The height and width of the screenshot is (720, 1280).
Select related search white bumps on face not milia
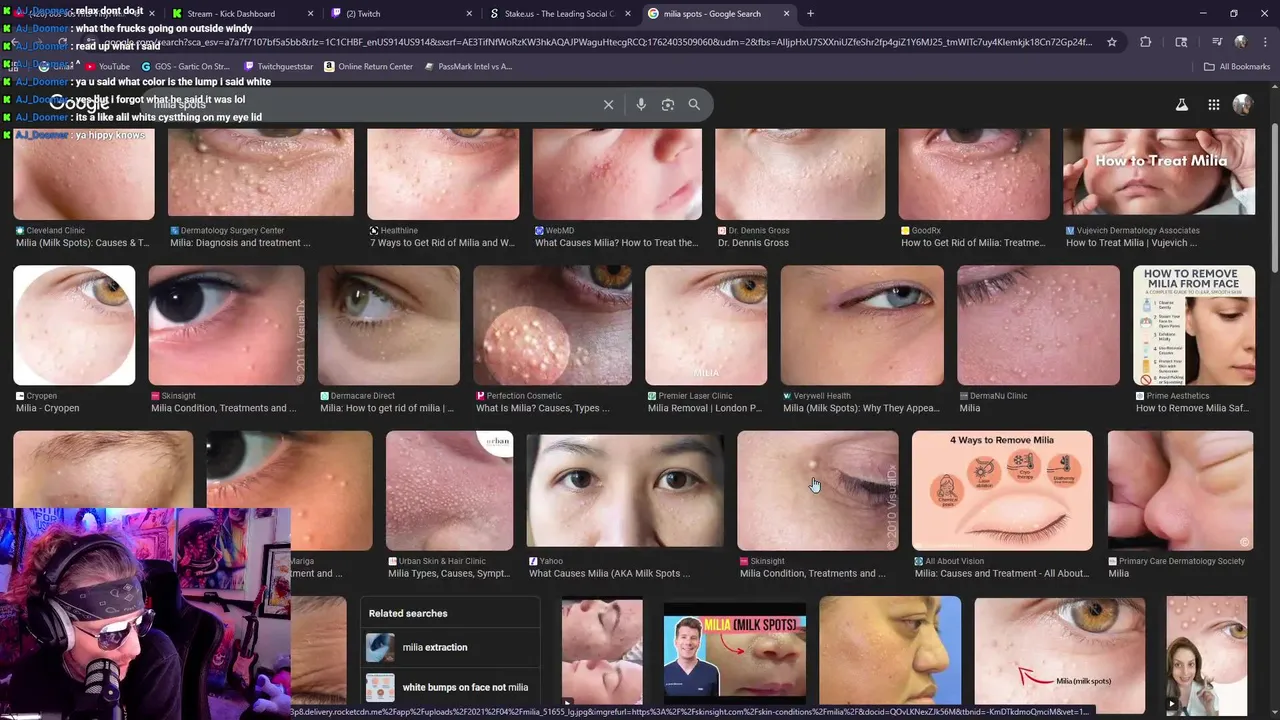(x=450, y=687)
